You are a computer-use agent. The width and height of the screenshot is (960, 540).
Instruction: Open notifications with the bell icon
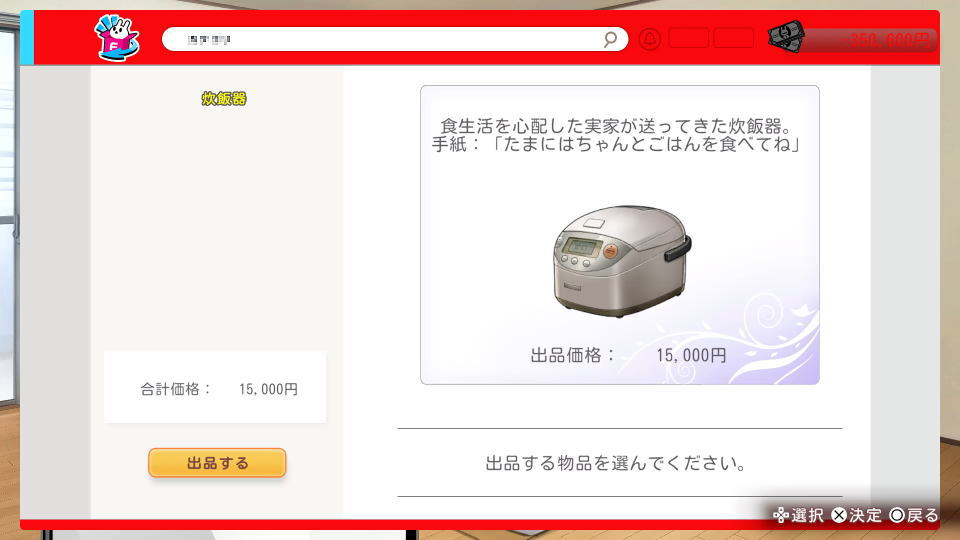(x=650, y=39)
